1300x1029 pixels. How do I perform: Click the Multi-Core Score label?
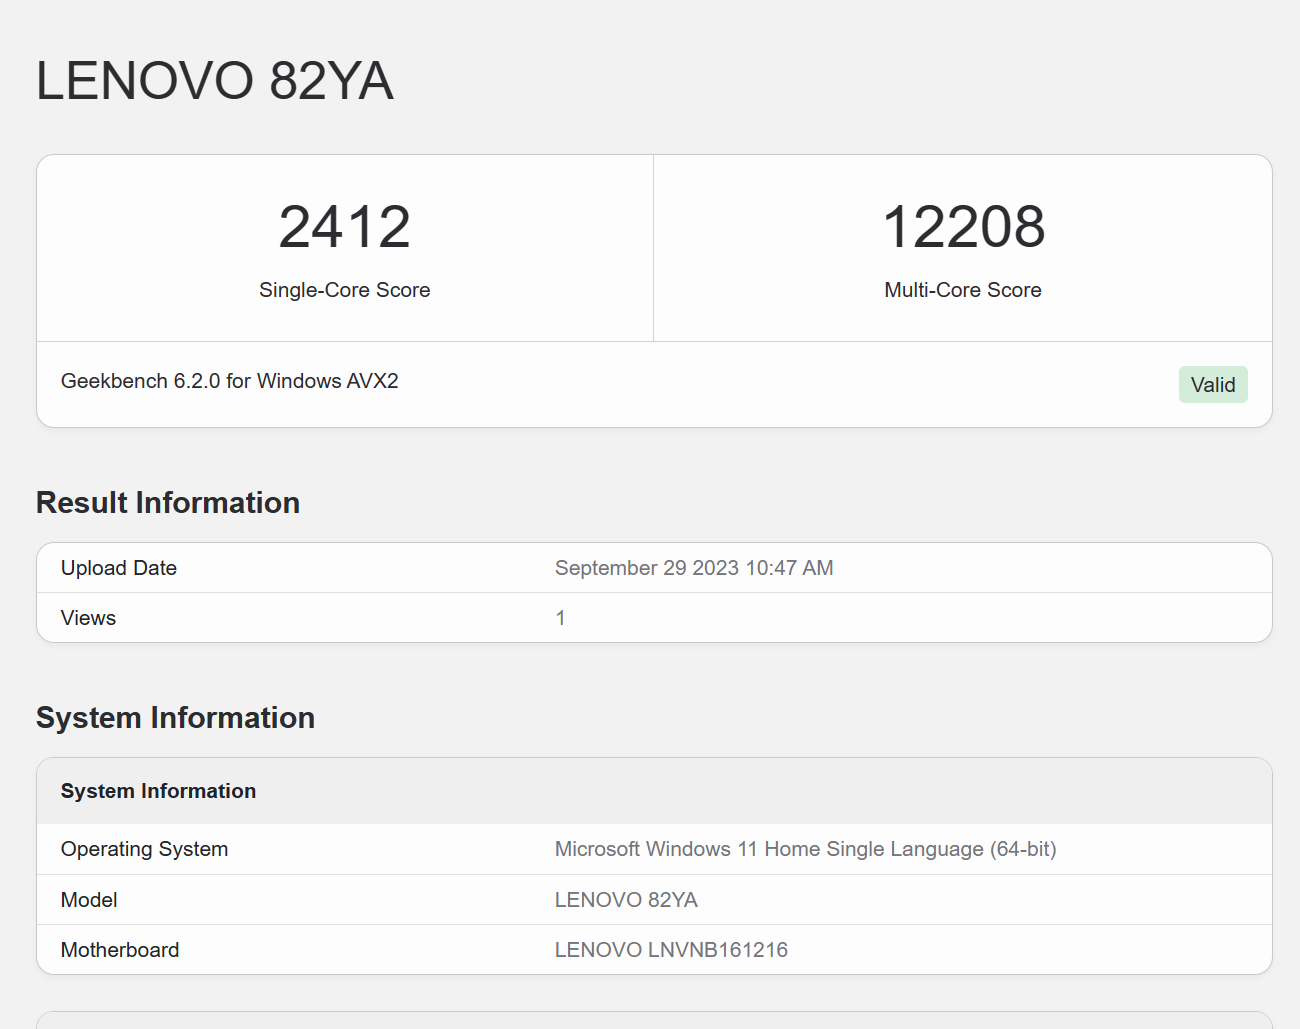click(963, 290)
